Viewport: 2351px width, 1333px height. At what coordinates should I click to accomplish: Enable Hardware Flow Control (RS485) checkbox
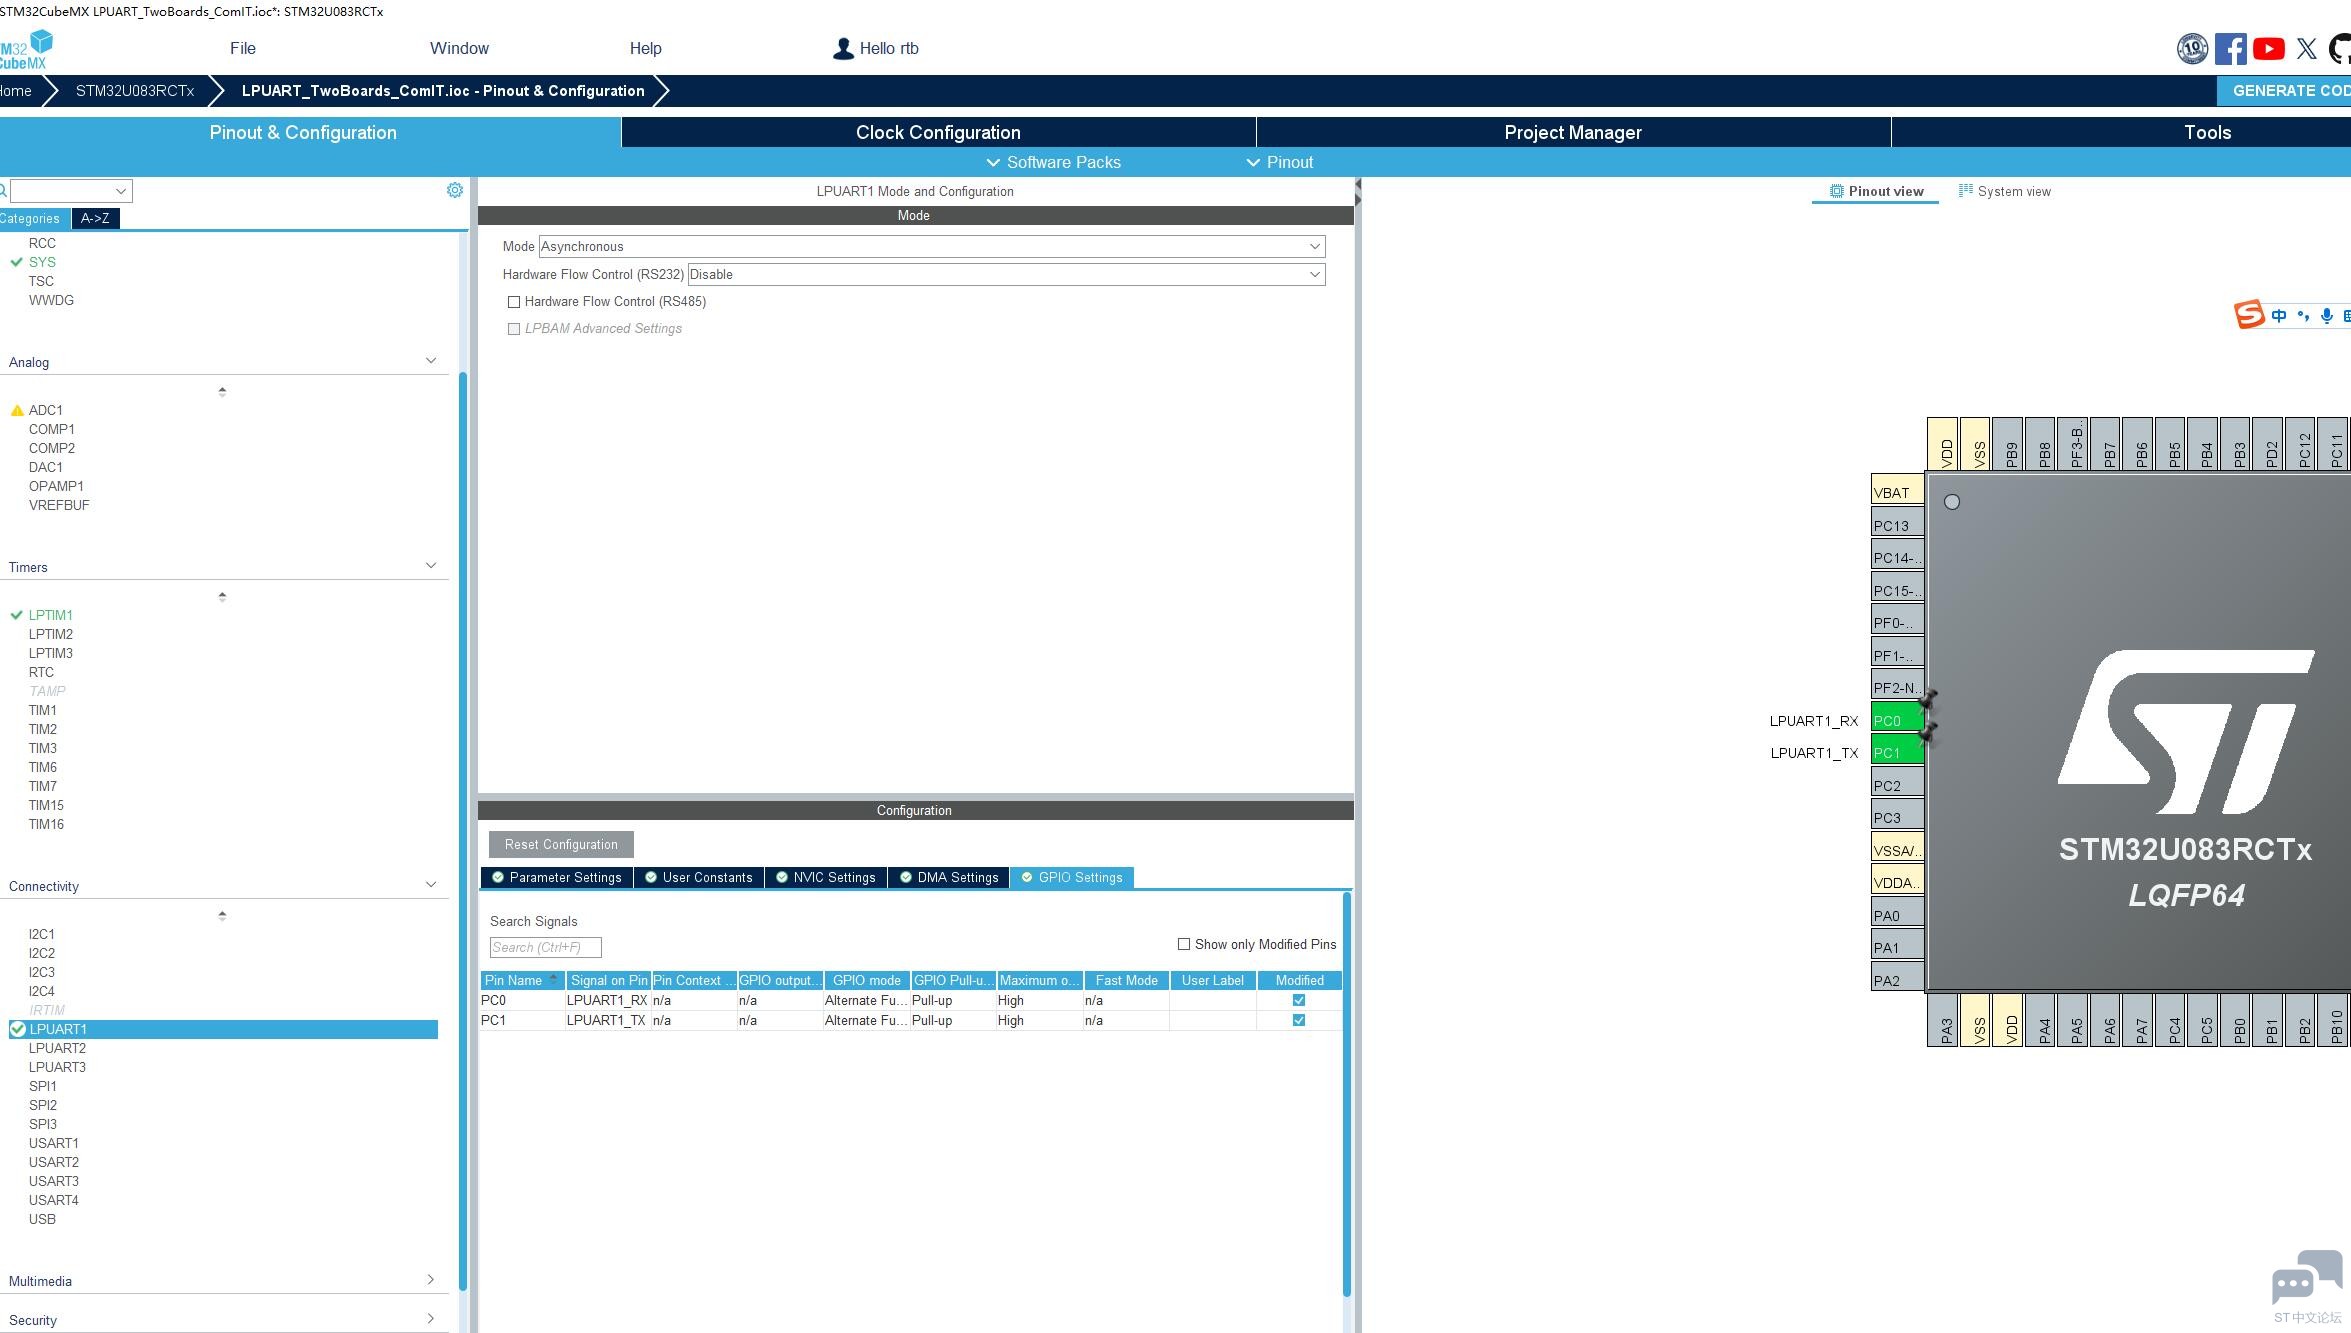coord(514,301)
